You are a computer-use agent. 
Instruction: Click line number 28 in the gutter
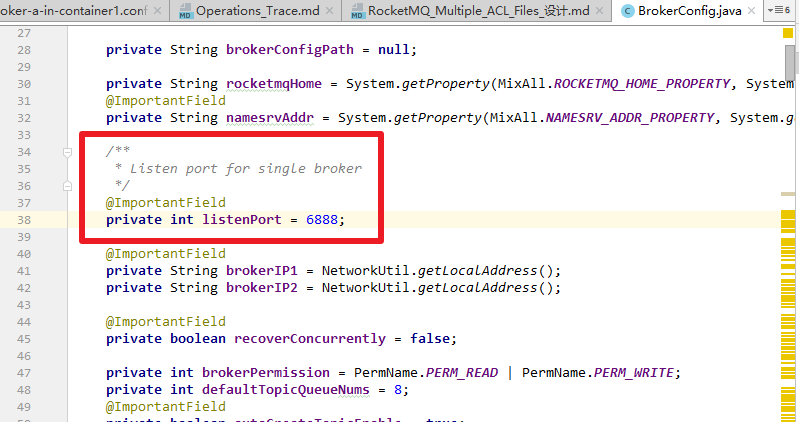24,50
